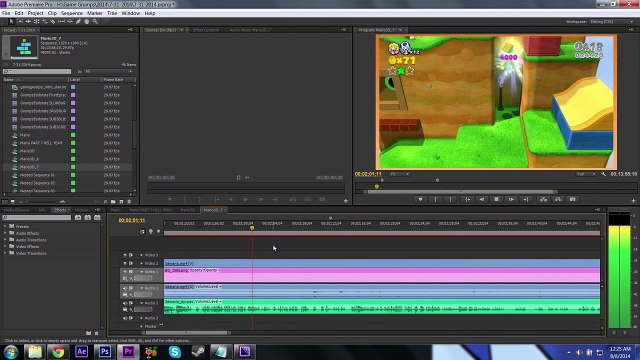Open Mario PART 2 HELL YEAH timeline tab
Screen dimensions: 640x360
(151, 210)
